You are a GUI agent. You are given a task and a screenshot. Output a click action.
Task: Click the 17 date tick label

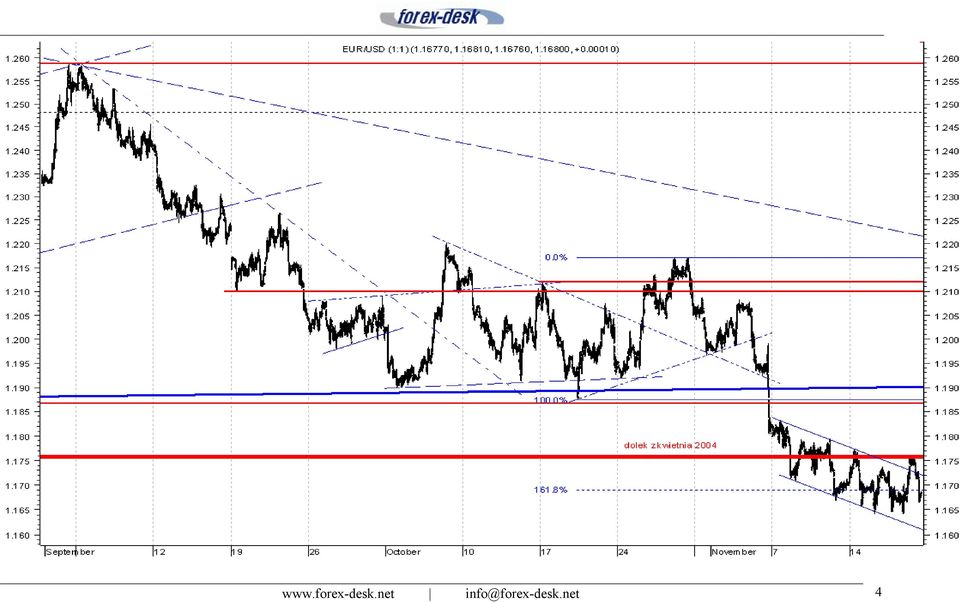546,552
